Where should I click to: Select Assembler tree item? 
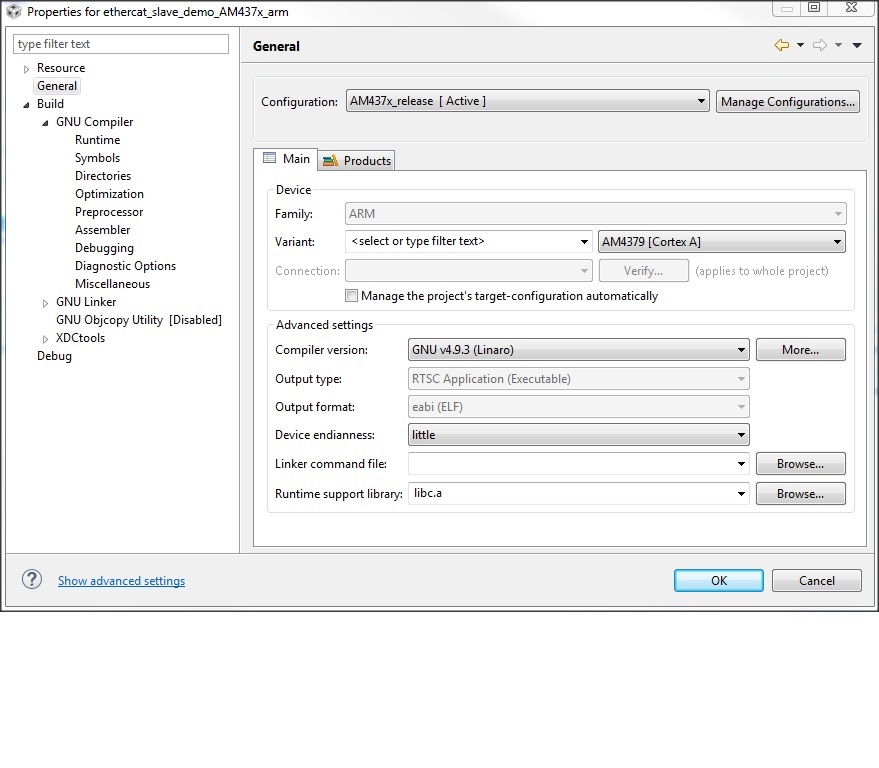tap(103, 230)
